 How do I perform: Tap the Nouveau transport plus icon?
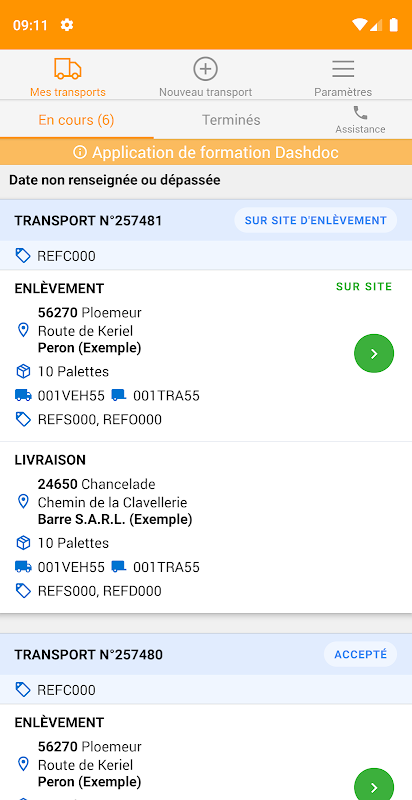(205, 69)
